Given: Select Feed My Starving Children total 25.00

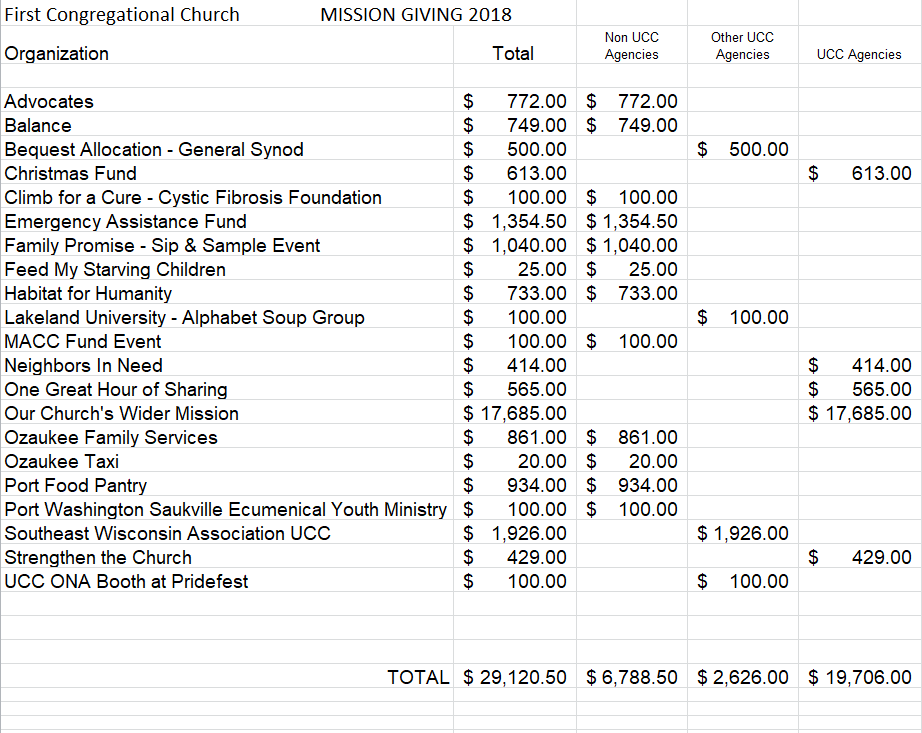Looking at the screenshot, I should [x=515, y=269].
